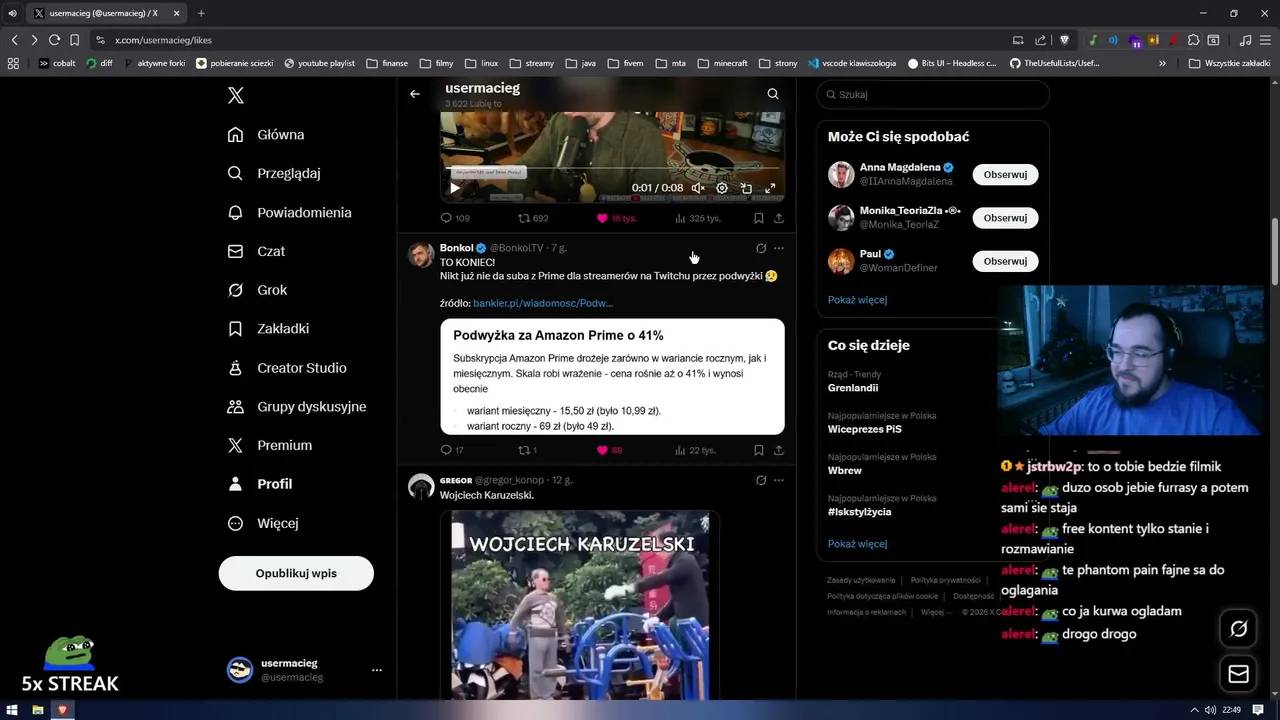The width and height of the screenshot is (1280, 720).
Task: Open #Iskstylżycia trend
Action: [x=859, y=512]
